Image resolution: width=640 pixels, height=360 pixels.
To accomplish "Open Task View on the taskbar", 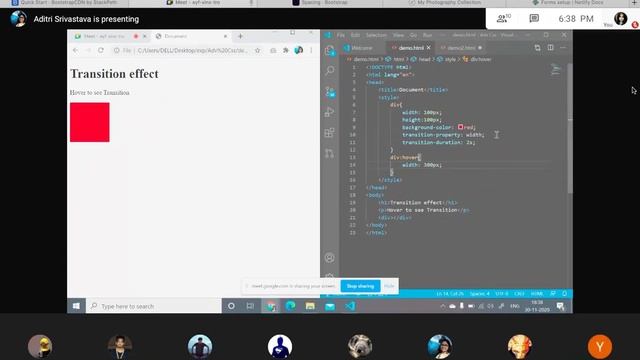I will click(250, 306).
